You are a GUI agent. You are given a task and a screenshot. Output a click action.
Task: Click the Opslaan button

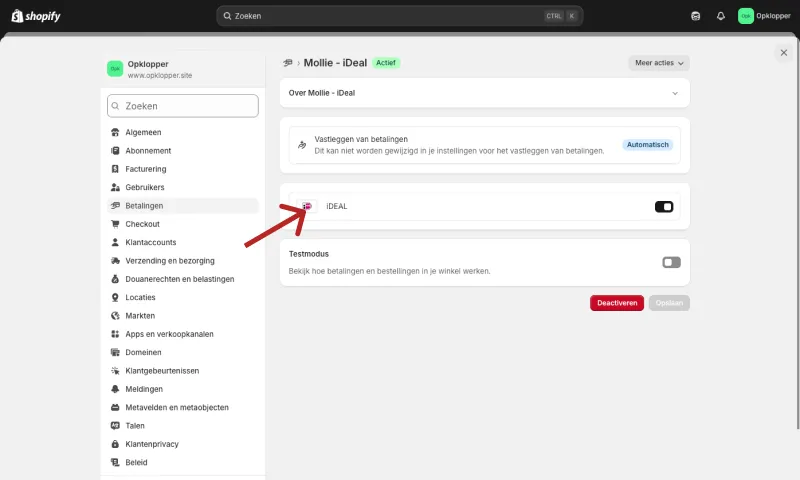tap(669, 303)
